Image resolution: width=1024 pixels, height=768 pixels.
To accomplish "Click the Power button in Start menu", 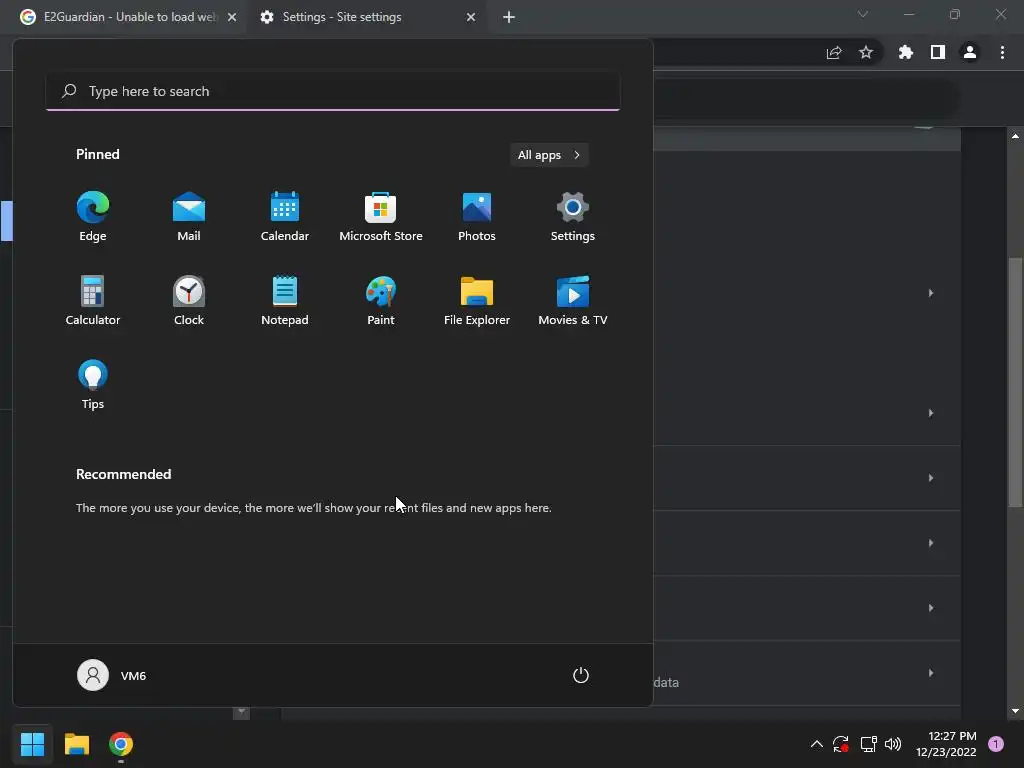I will [x=581, y=675].
